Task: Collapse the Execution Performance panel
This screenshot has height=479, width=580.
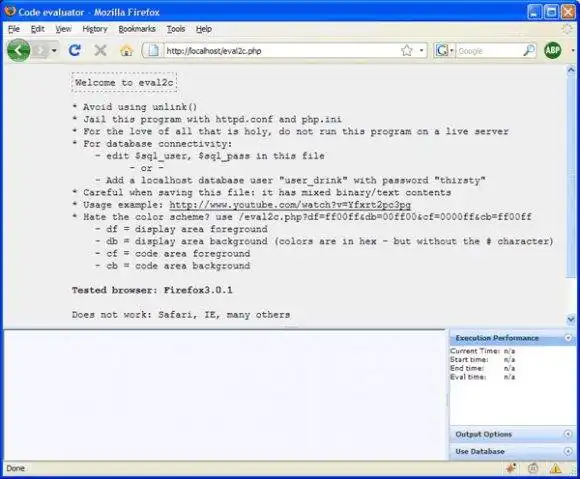Action: [568, 338]
